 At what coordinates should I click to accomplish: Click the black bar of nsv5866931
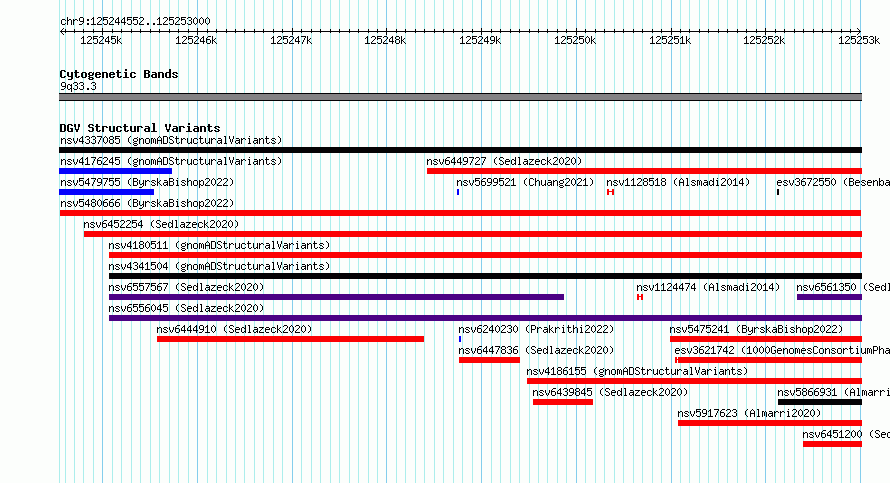tap(820, 402)
